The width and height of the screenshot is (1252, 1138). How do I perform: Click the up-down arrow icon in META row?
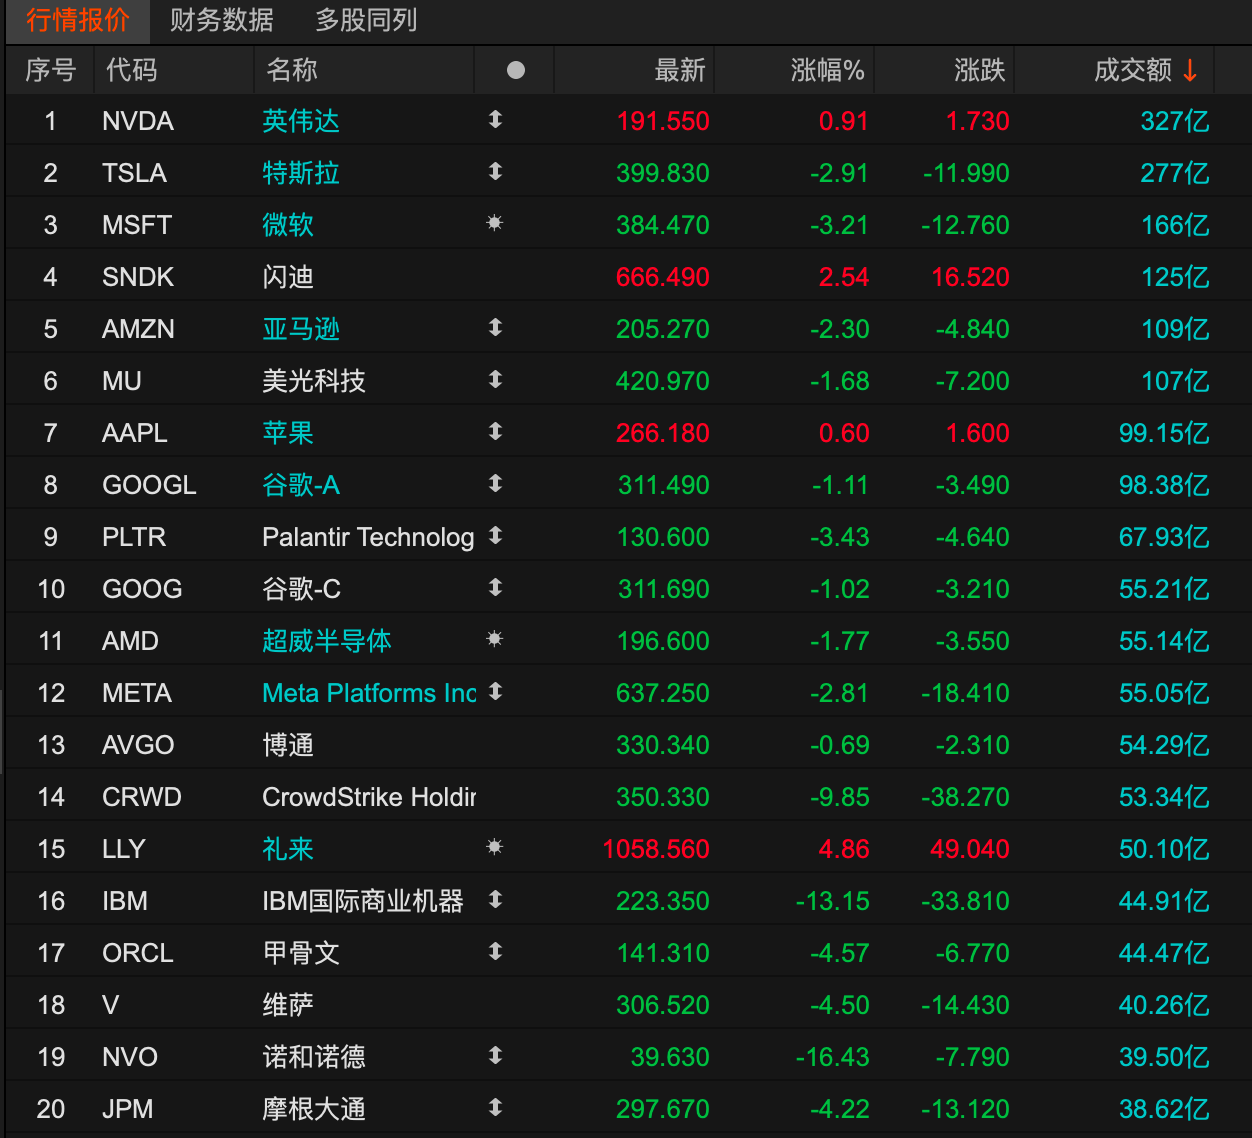pyautogui.click(x=495, y=692)
